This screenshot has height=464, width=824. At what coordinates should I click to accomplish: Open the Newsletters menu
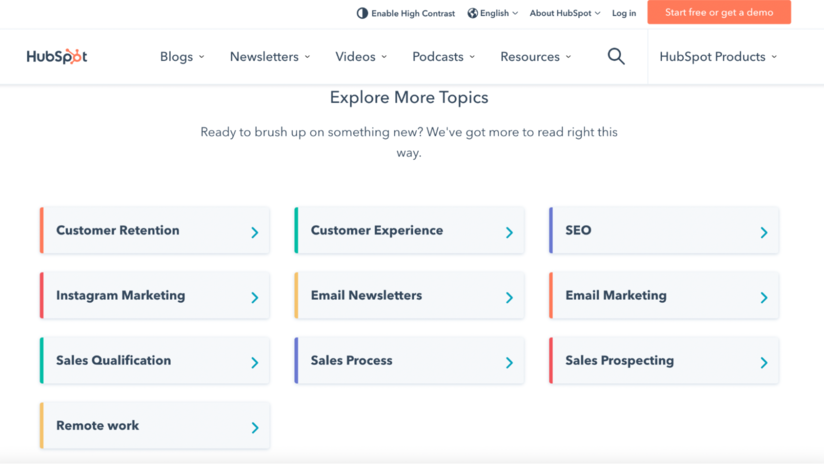270,57
